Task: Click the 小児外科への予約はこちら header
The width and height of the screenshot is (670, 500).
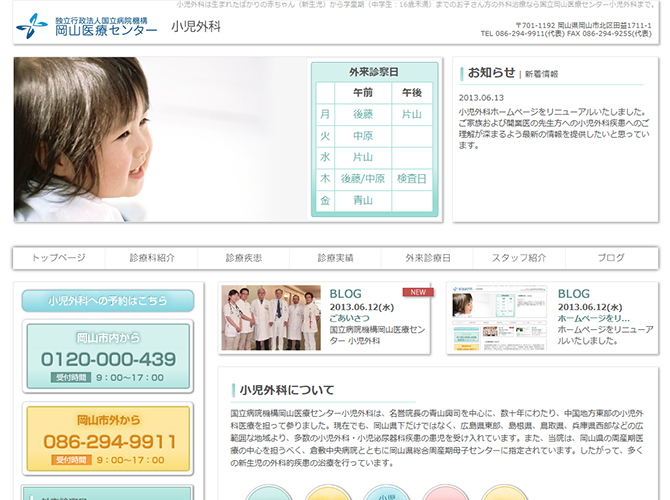Action: pos(107,300)
